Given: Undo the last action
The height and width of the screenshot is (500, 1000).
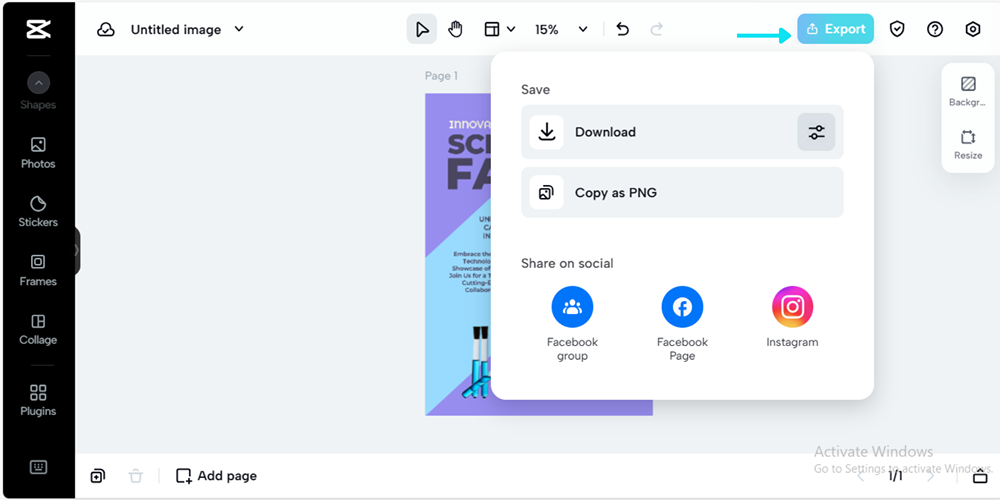Looking at the screenshot, I should tap(622, 29).
